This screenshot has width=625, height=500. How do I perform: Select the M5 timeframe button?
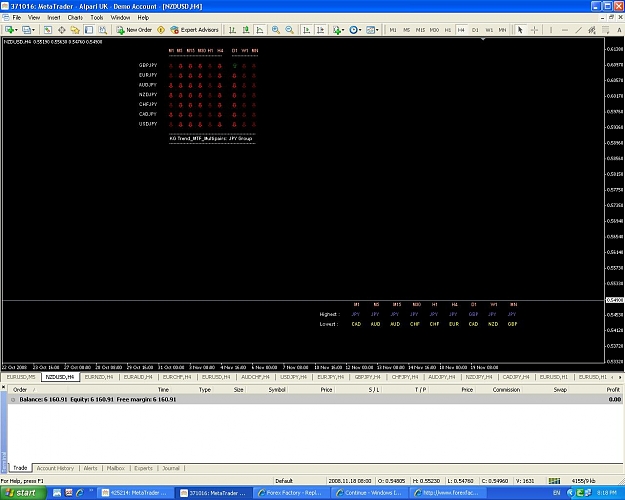407,30
